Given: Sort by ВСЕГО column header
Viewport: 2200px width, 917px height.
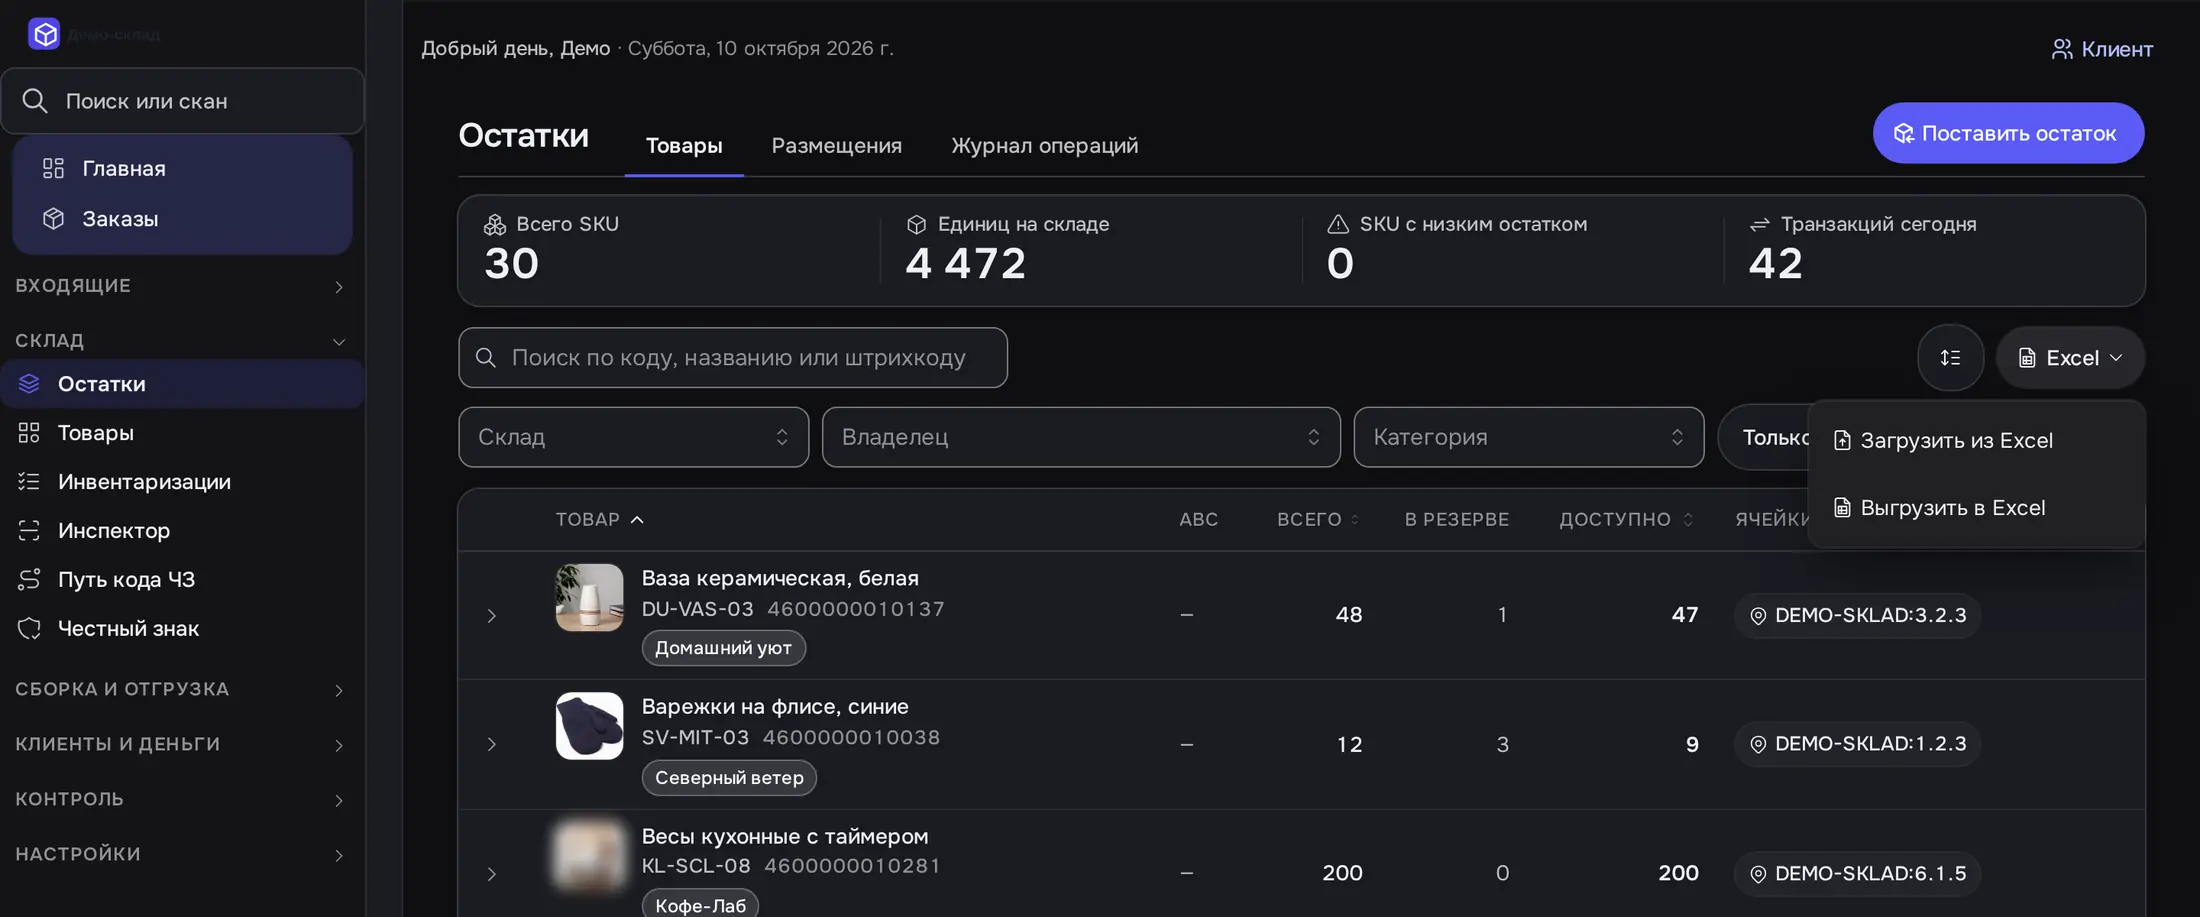Looking at the screenshot, I should point(1318,519).
